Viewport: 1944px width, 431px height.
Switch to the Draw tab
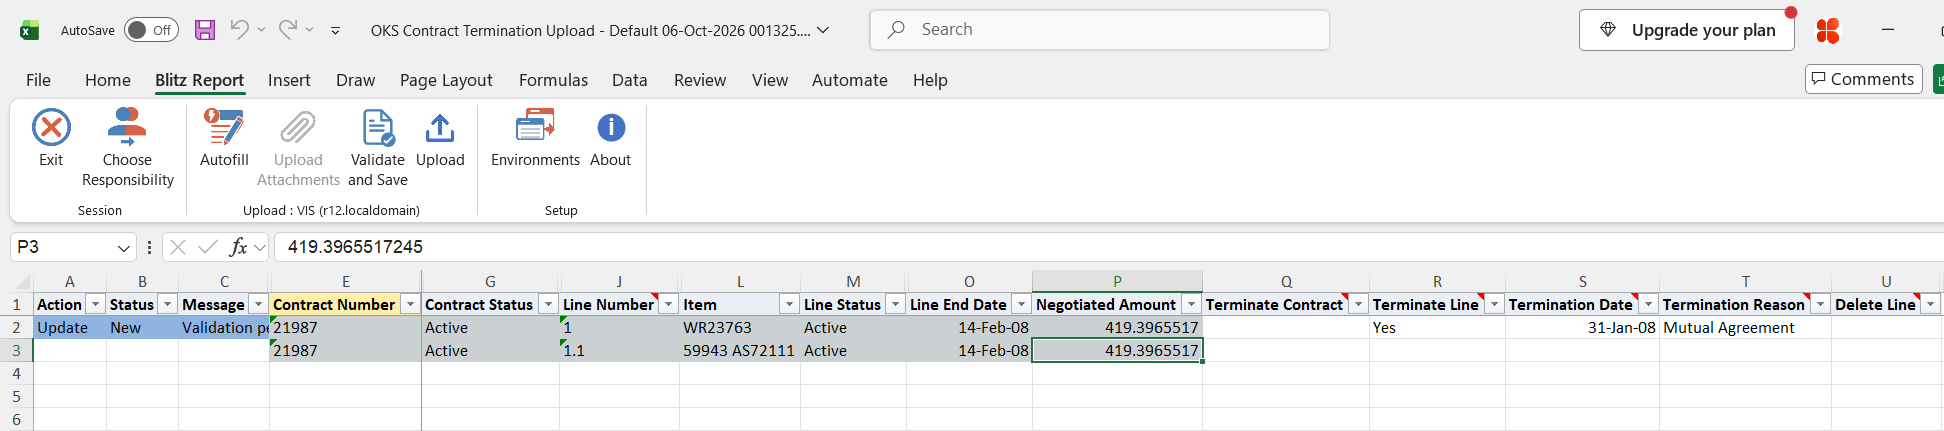pyautogui.click(x=355, y=80)
